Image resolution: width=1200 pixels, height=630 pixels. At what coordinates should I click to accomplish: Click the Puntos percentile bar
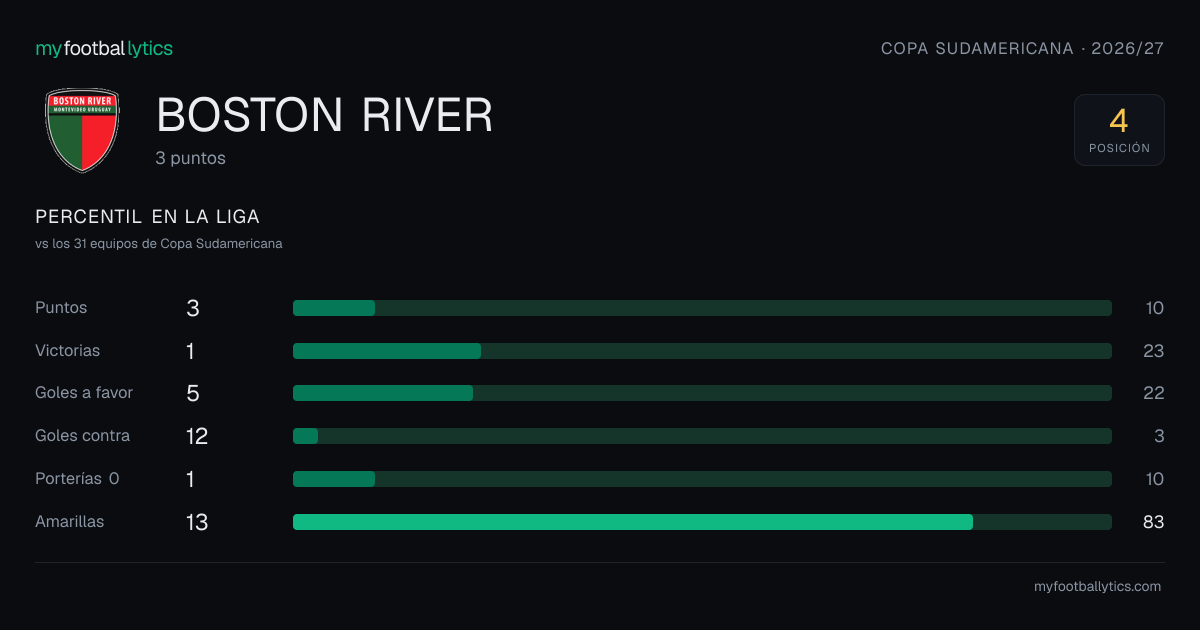pyautogui.click(x=702, y=308)
